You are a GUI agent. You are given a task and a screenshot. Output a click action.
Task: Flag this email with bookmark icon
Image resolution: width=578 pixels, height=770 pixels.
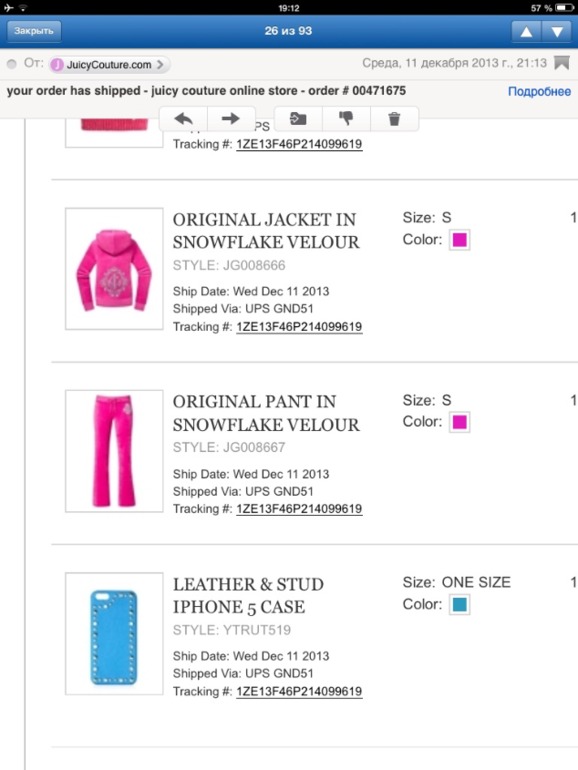(x=562, y=63)
